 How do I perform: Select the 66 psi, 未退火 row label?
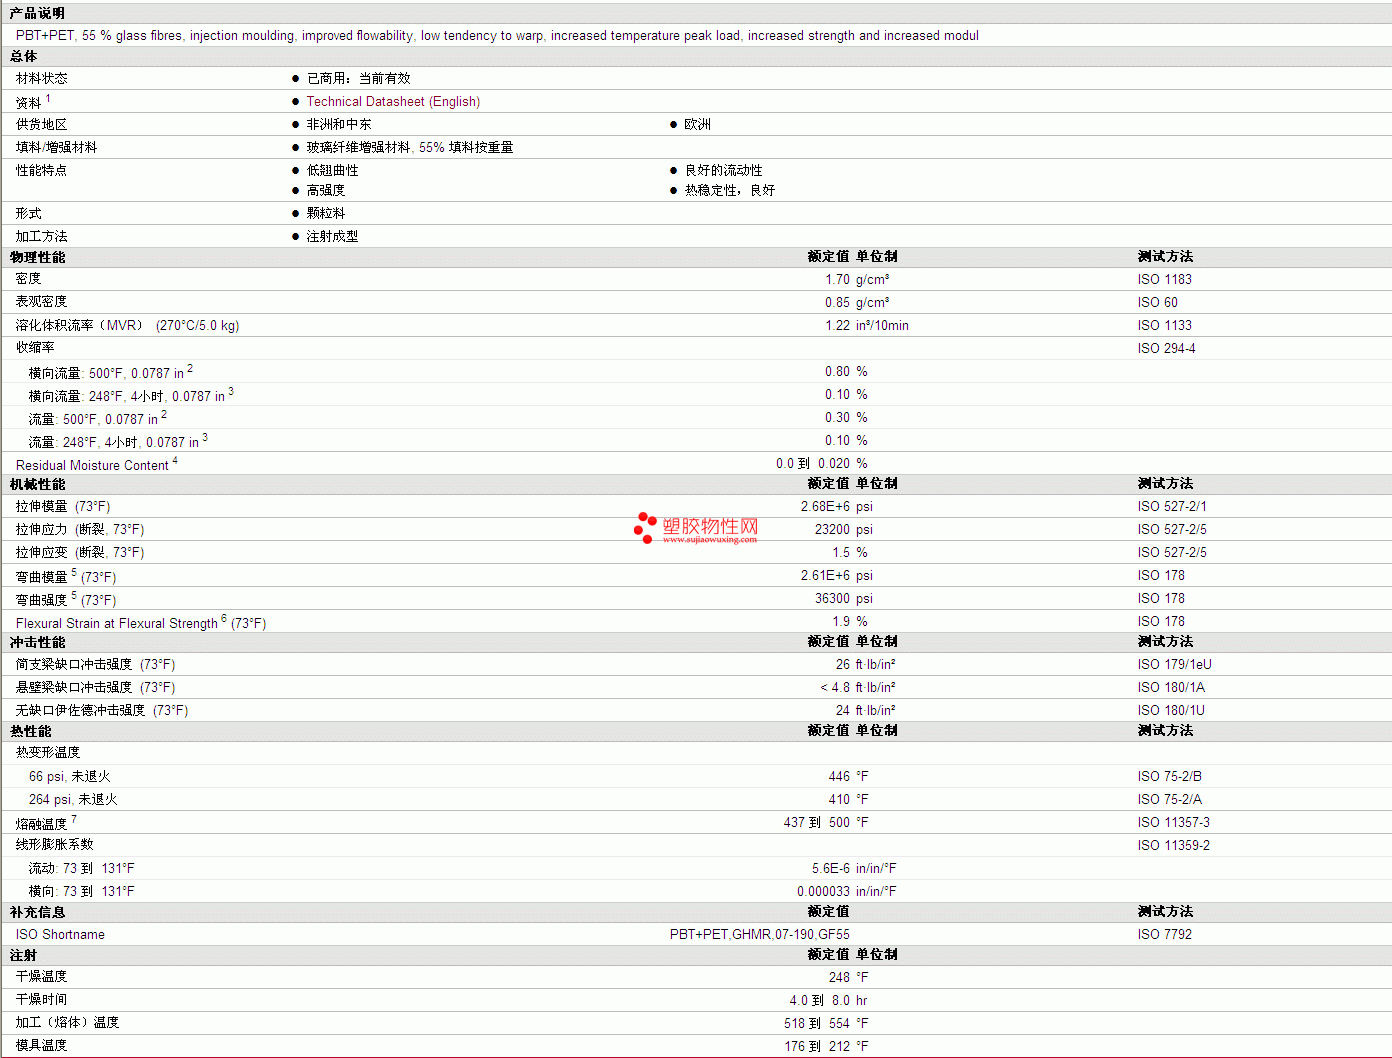[x=70, y=777]
